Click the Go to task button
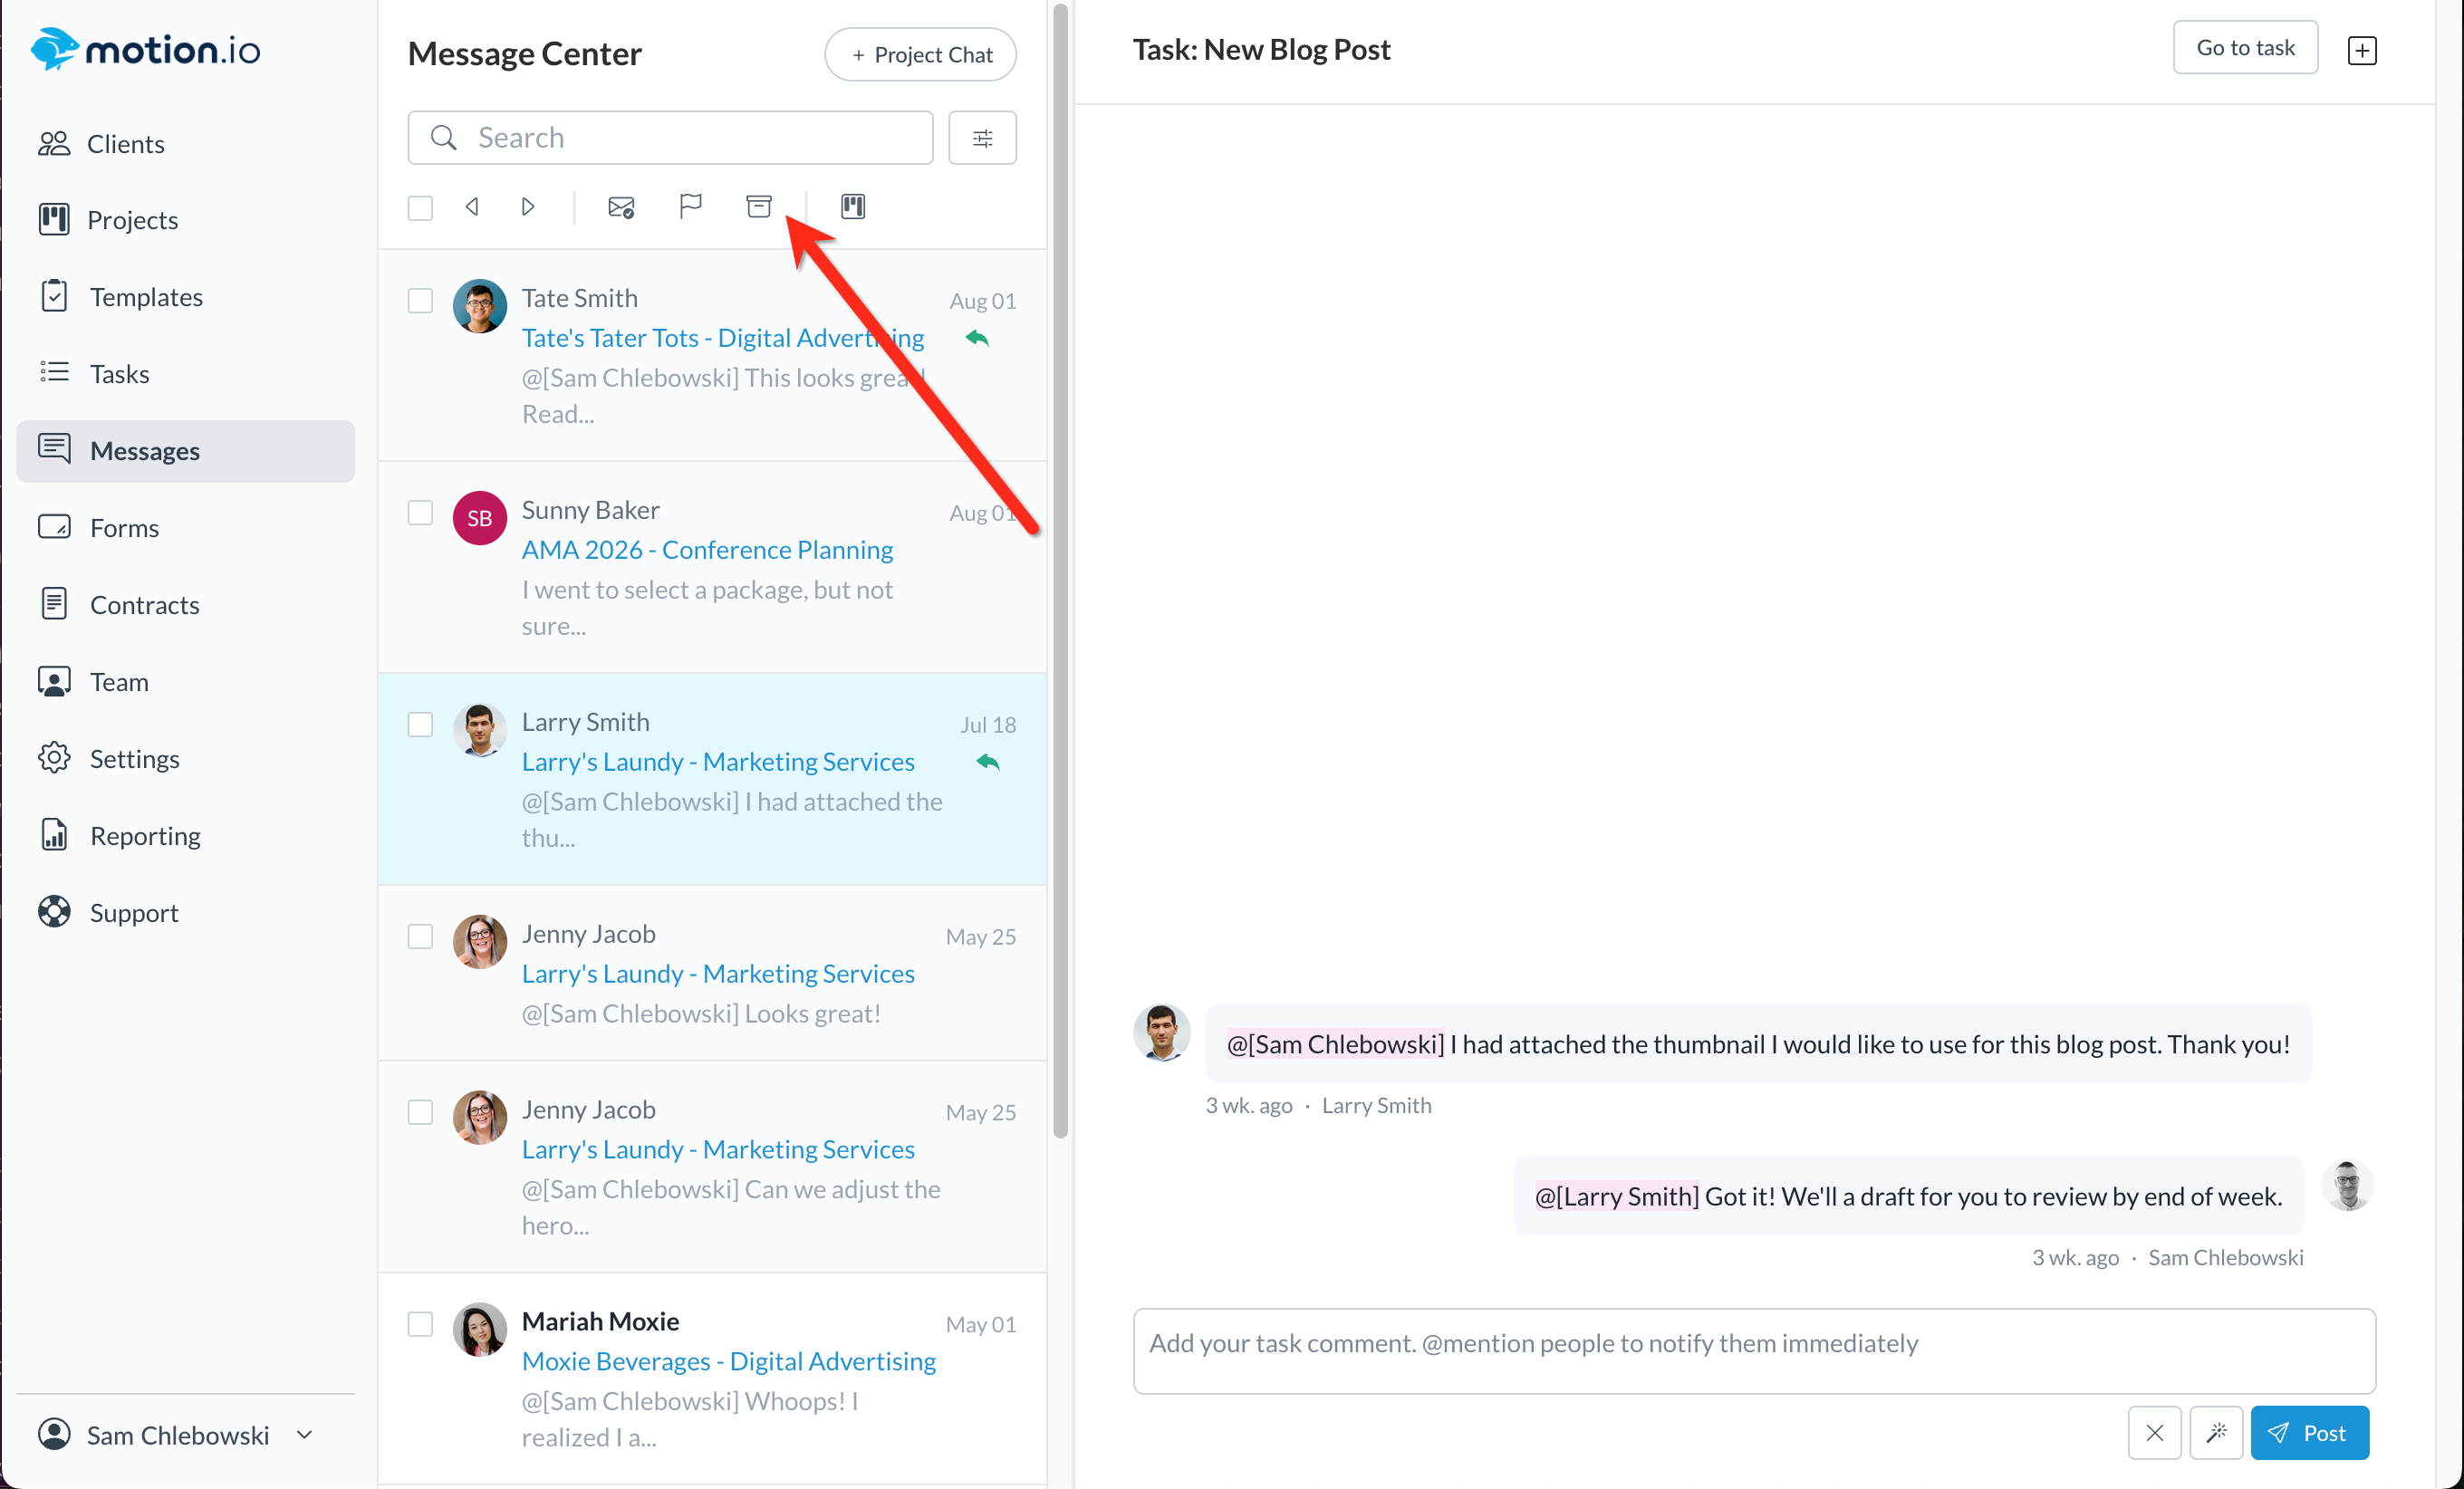The width and height of the screenshot is (2464, 1489). (2244, 48)
